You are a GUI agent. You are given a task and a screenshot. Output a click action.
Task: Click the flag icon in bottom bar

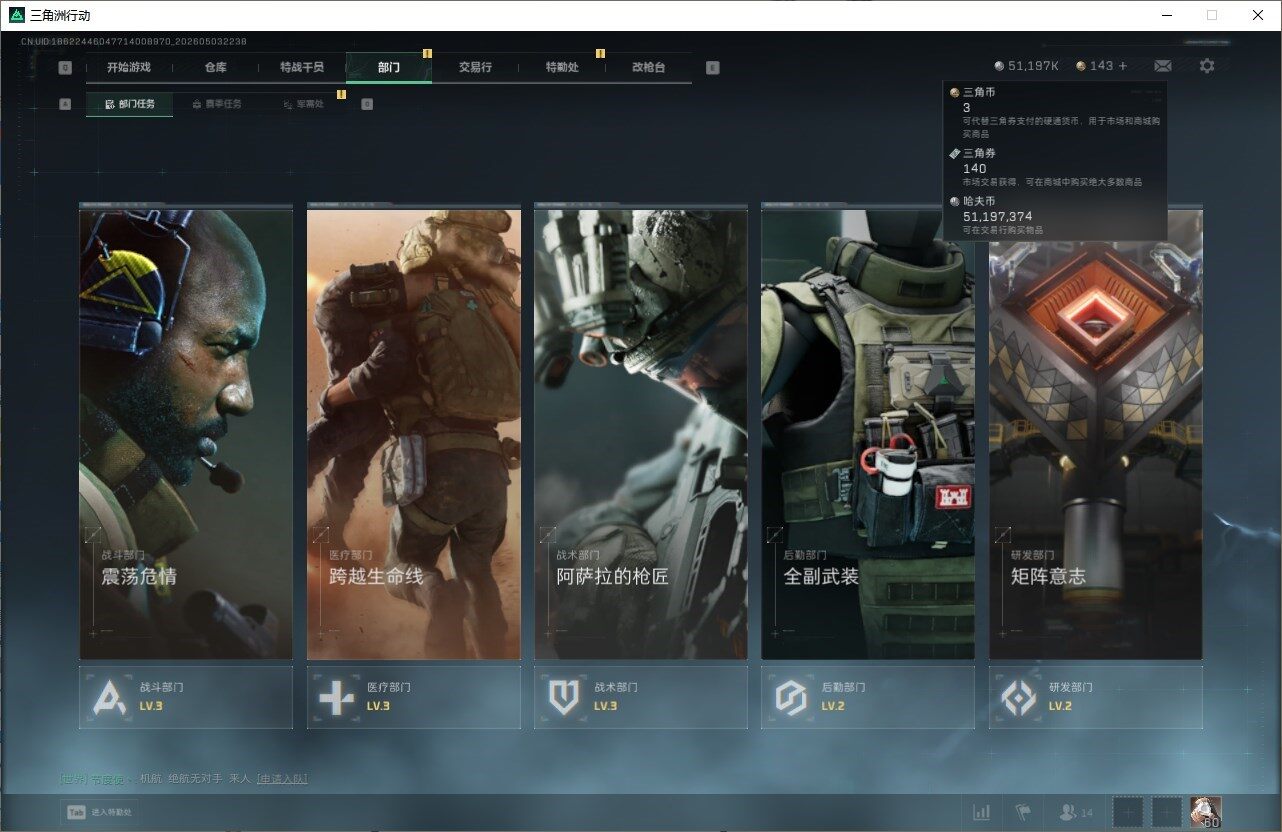pyautogui.click(x=1022, y=813)
